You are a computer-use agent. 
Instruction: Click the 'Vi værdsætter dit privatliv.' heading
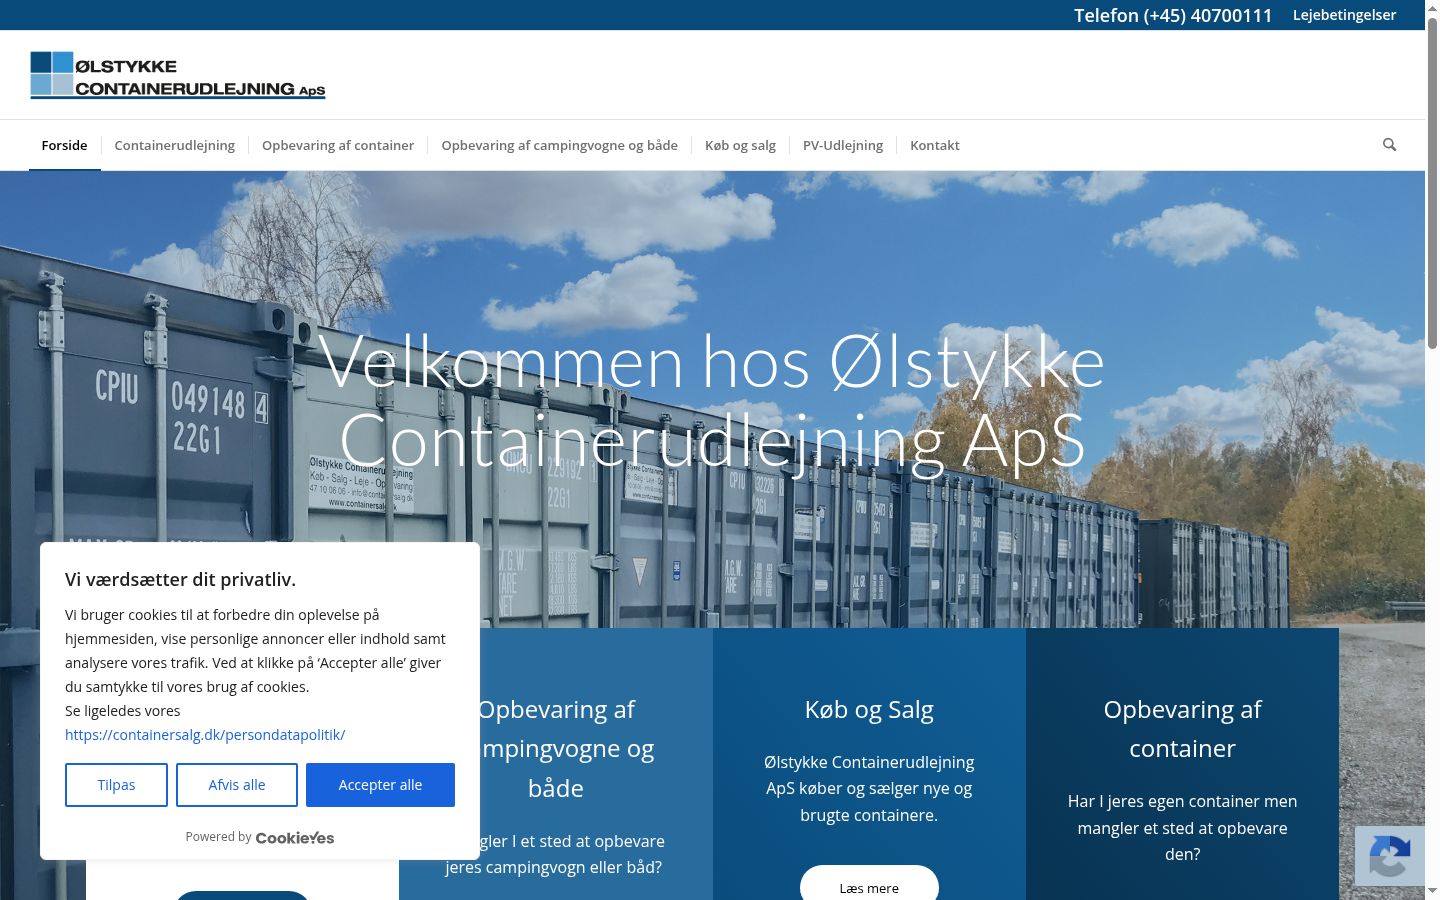pos(181,579)
